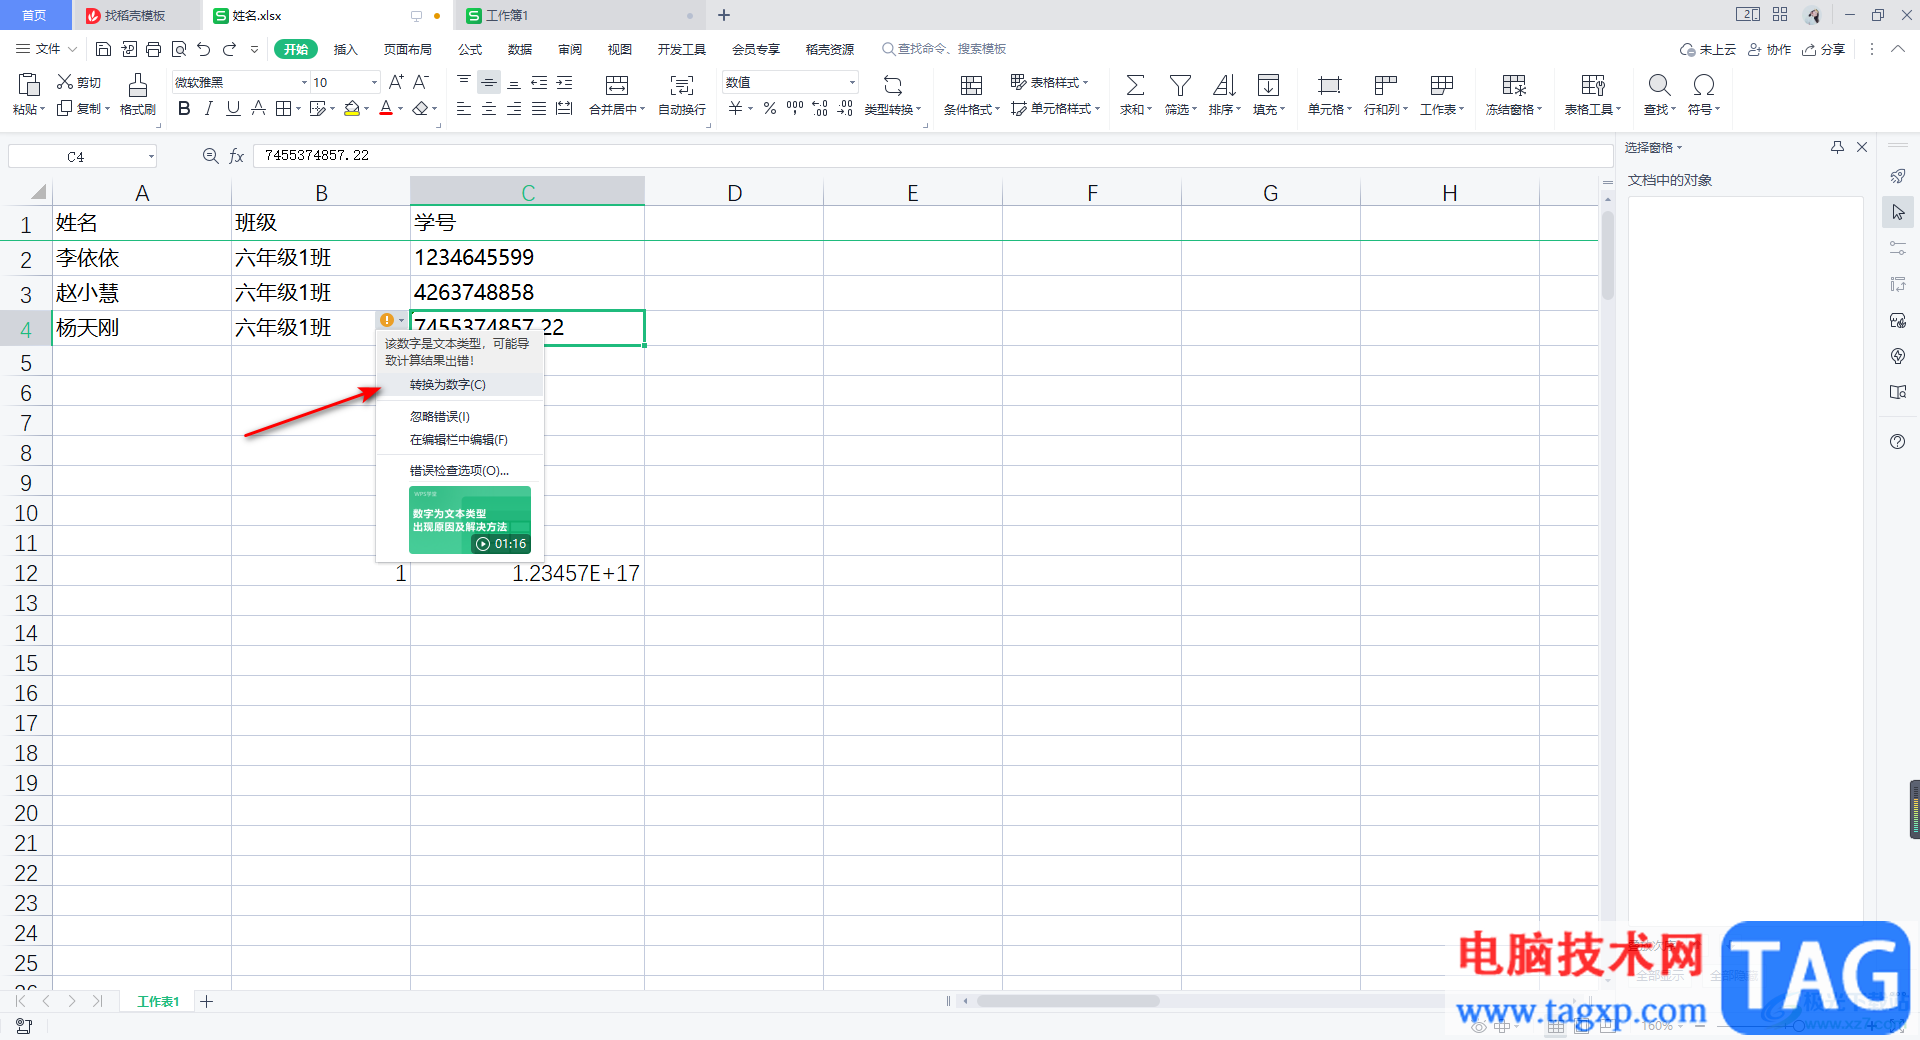Click the Sum (求和) sigma icon
The width and height of the screenshot is (1920, 1040).
coord(1135,85)
